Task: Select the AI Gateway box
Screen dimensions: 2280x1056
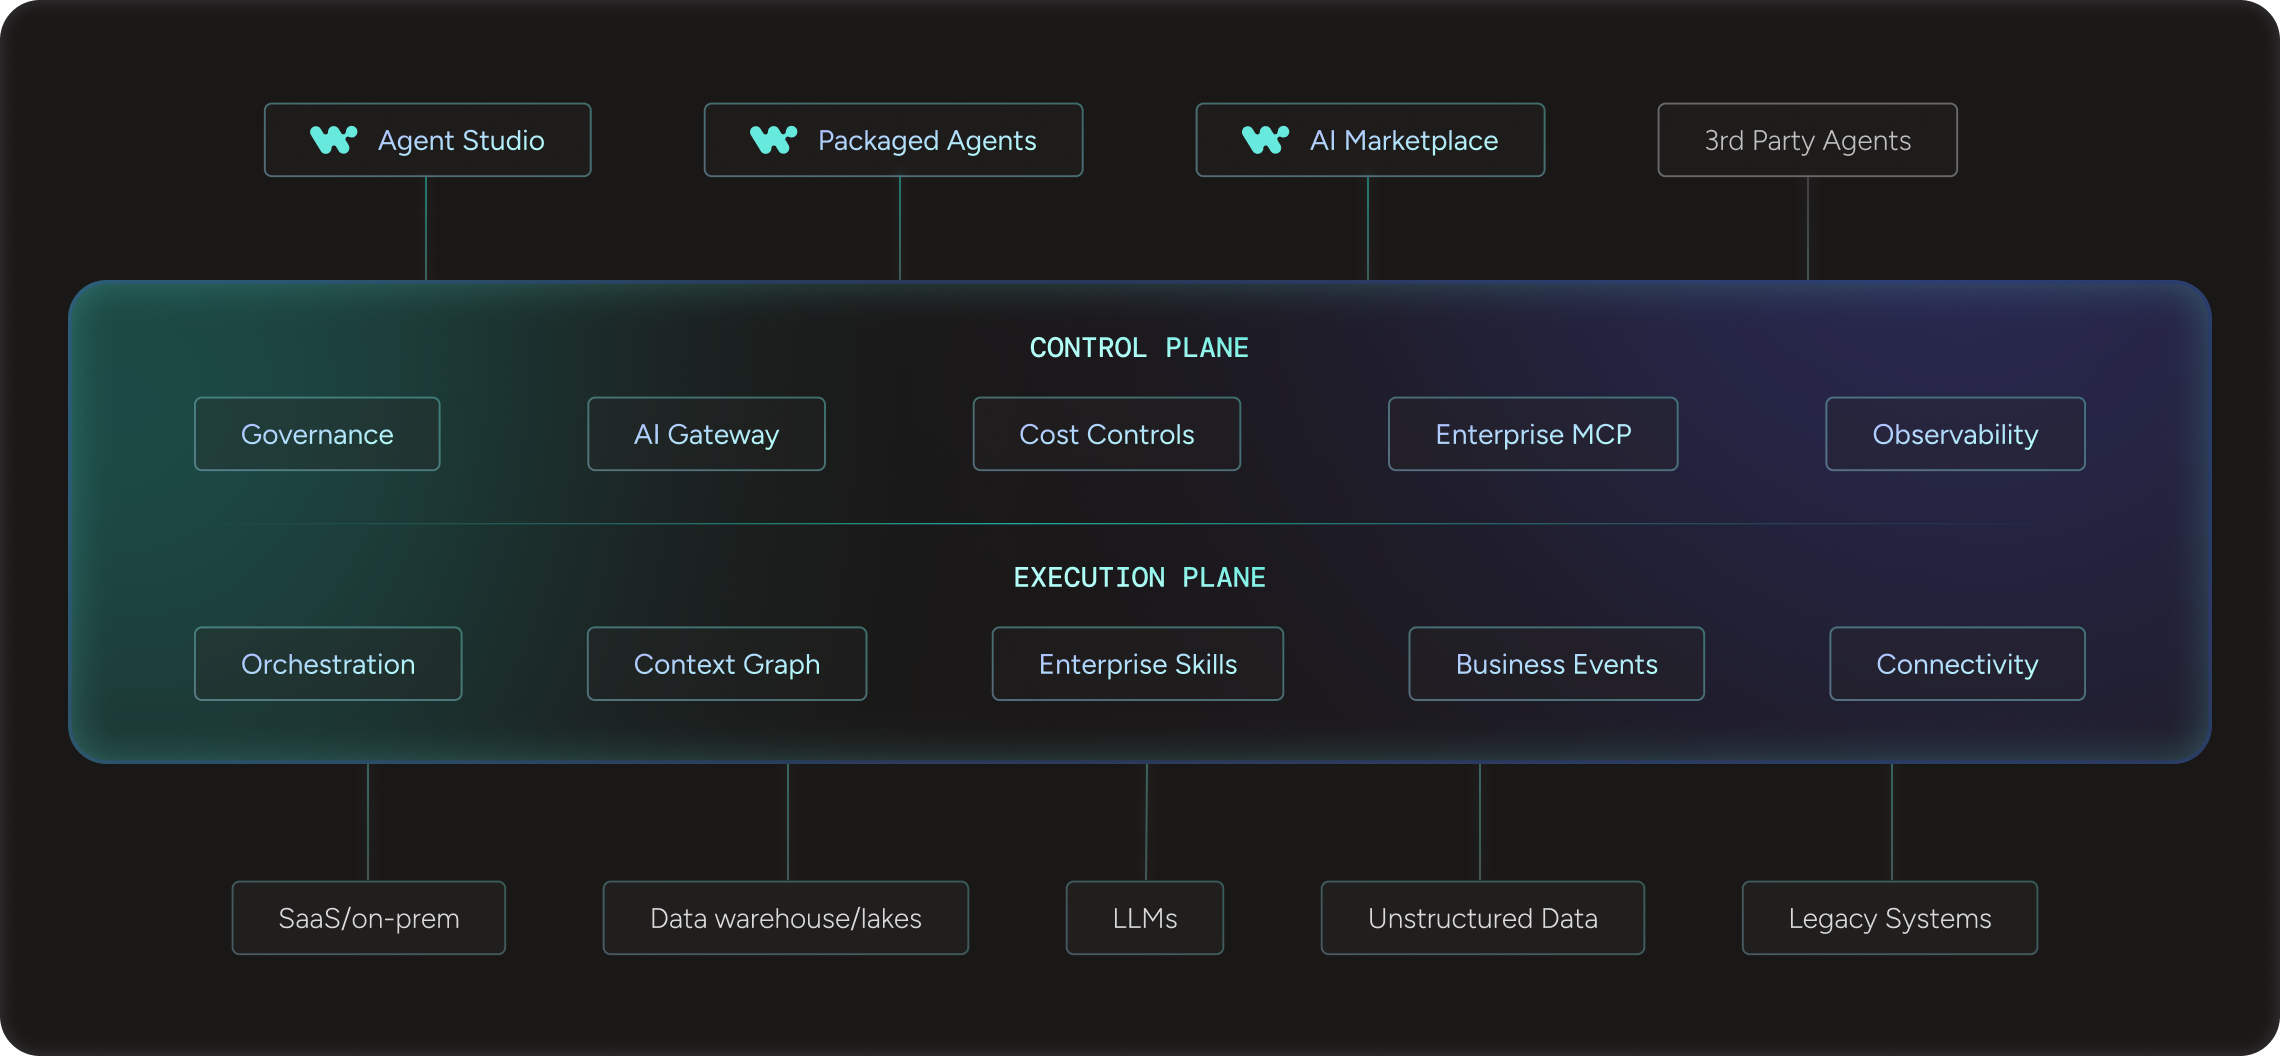Action: (x=706, y=434)
